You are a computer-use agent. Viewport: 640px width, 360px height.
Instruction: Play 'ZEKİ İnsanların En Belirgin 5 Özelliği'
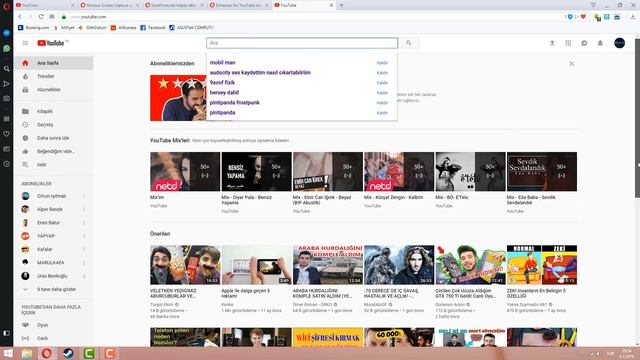click(542, 265)
